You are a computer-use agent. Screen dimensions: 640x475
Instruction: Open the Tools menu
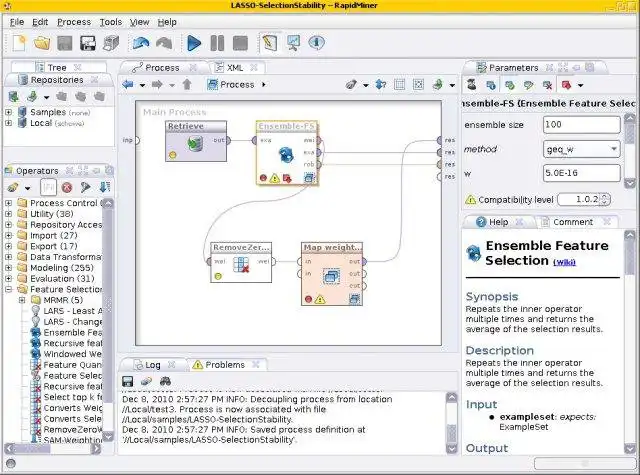[111, 22]
